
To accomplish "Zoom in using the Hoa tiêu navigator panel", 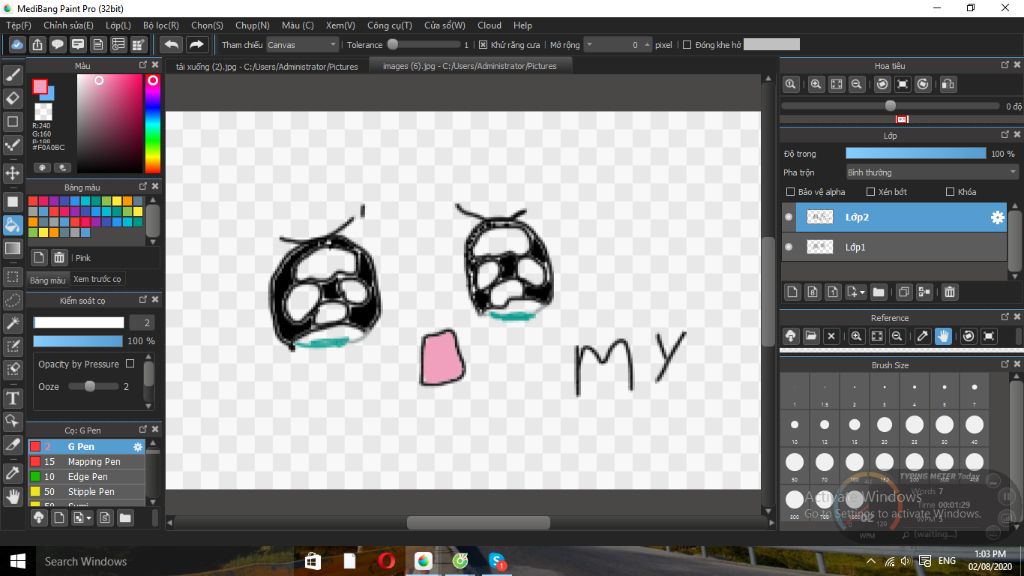I will click(816, 84).
